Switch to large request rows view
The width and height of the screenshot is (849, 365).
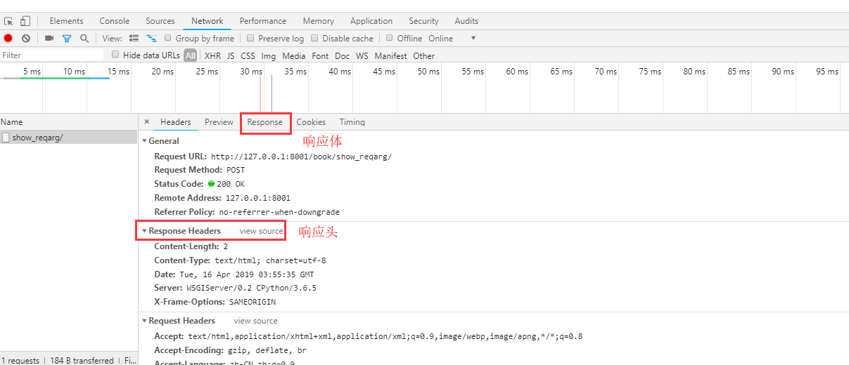click(134, 38)
